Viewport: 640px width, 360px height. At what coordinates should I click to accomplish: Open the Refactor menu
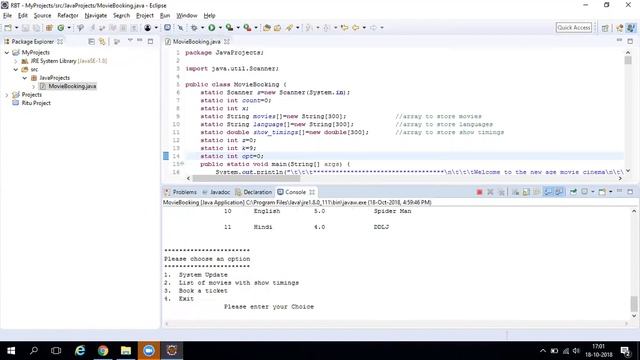pos(68,16)
